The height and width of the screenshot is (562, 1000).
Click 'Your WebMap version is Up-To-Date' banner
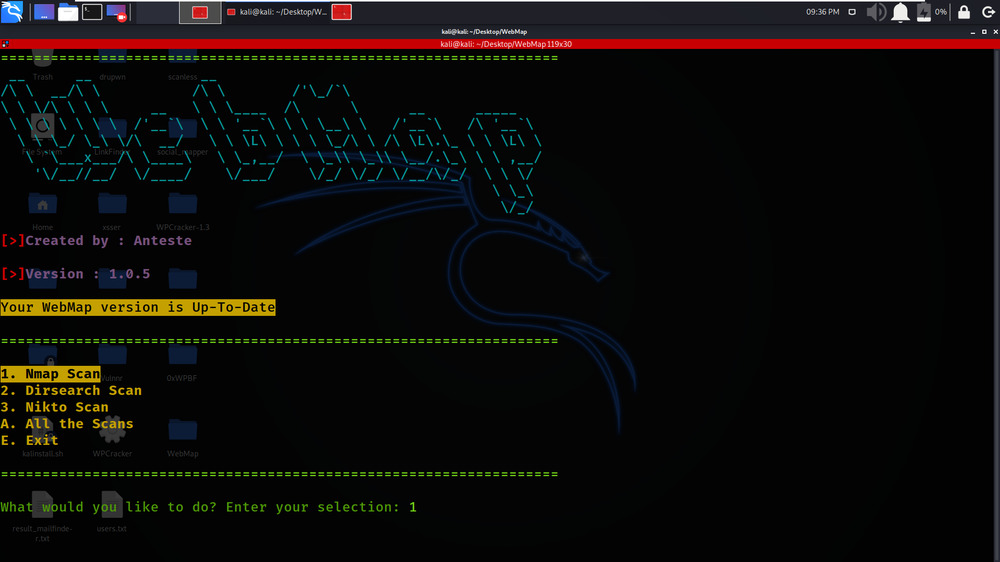[138, 307]
